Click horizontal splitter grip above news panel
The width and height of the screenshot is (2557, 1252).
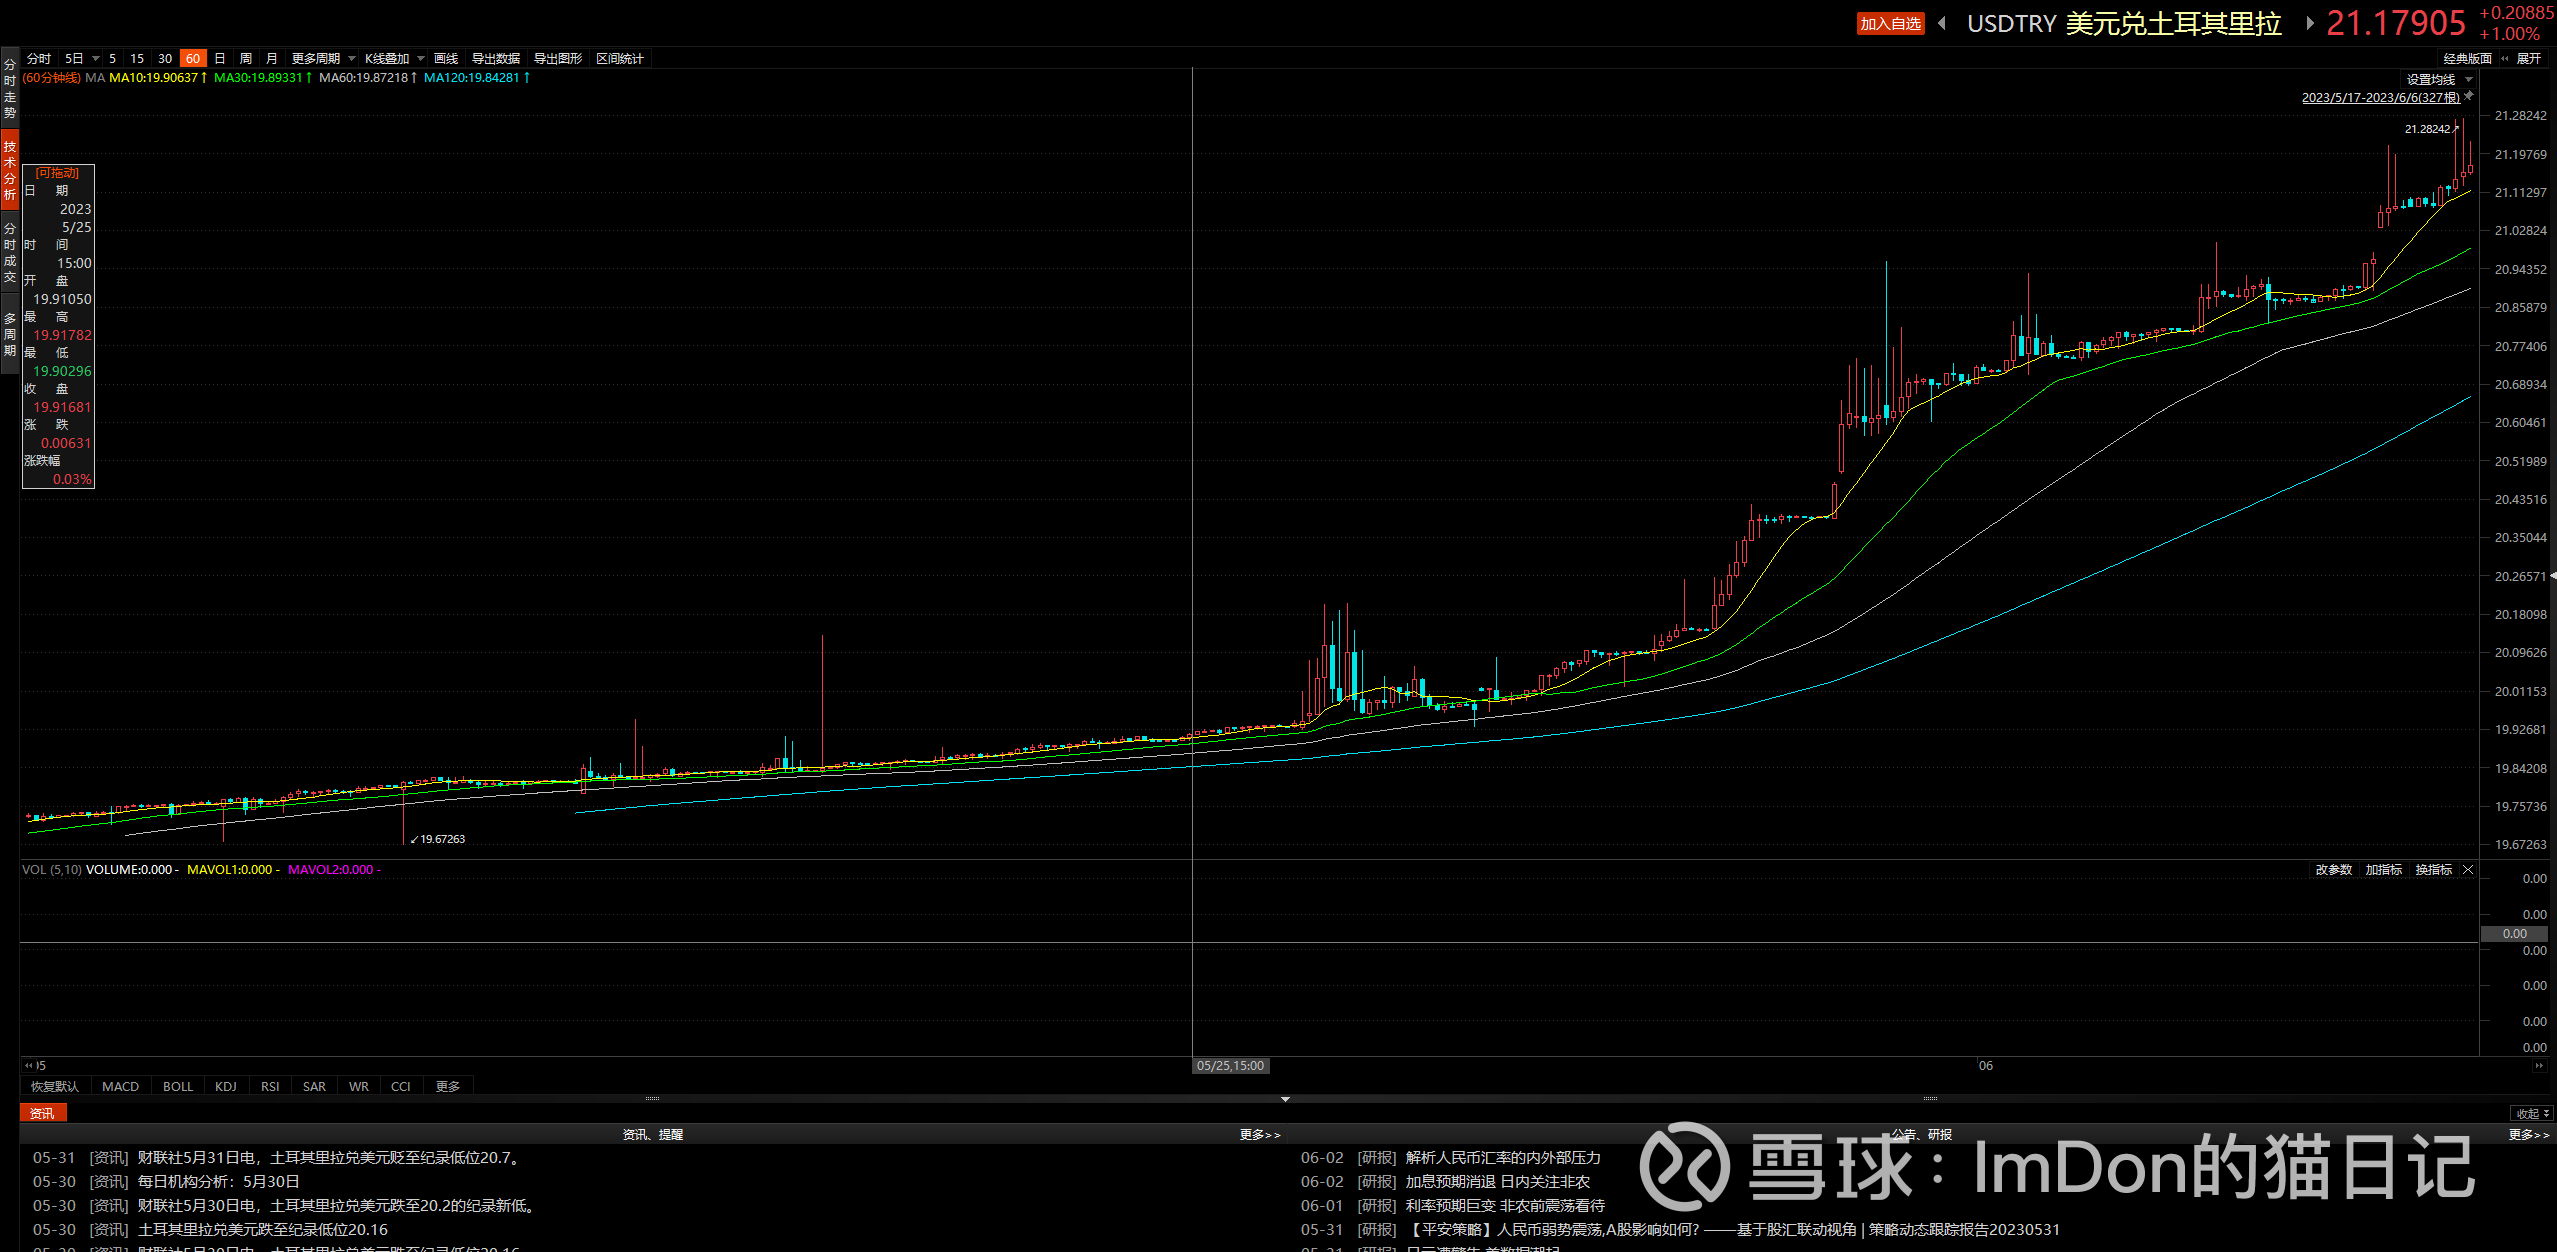[x=652, y=1099]
